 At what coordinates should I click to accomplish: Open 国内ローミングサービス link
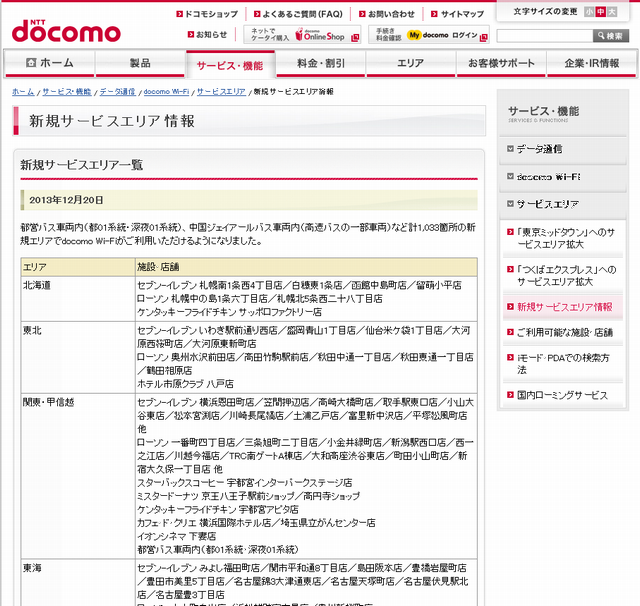[562, 395]
